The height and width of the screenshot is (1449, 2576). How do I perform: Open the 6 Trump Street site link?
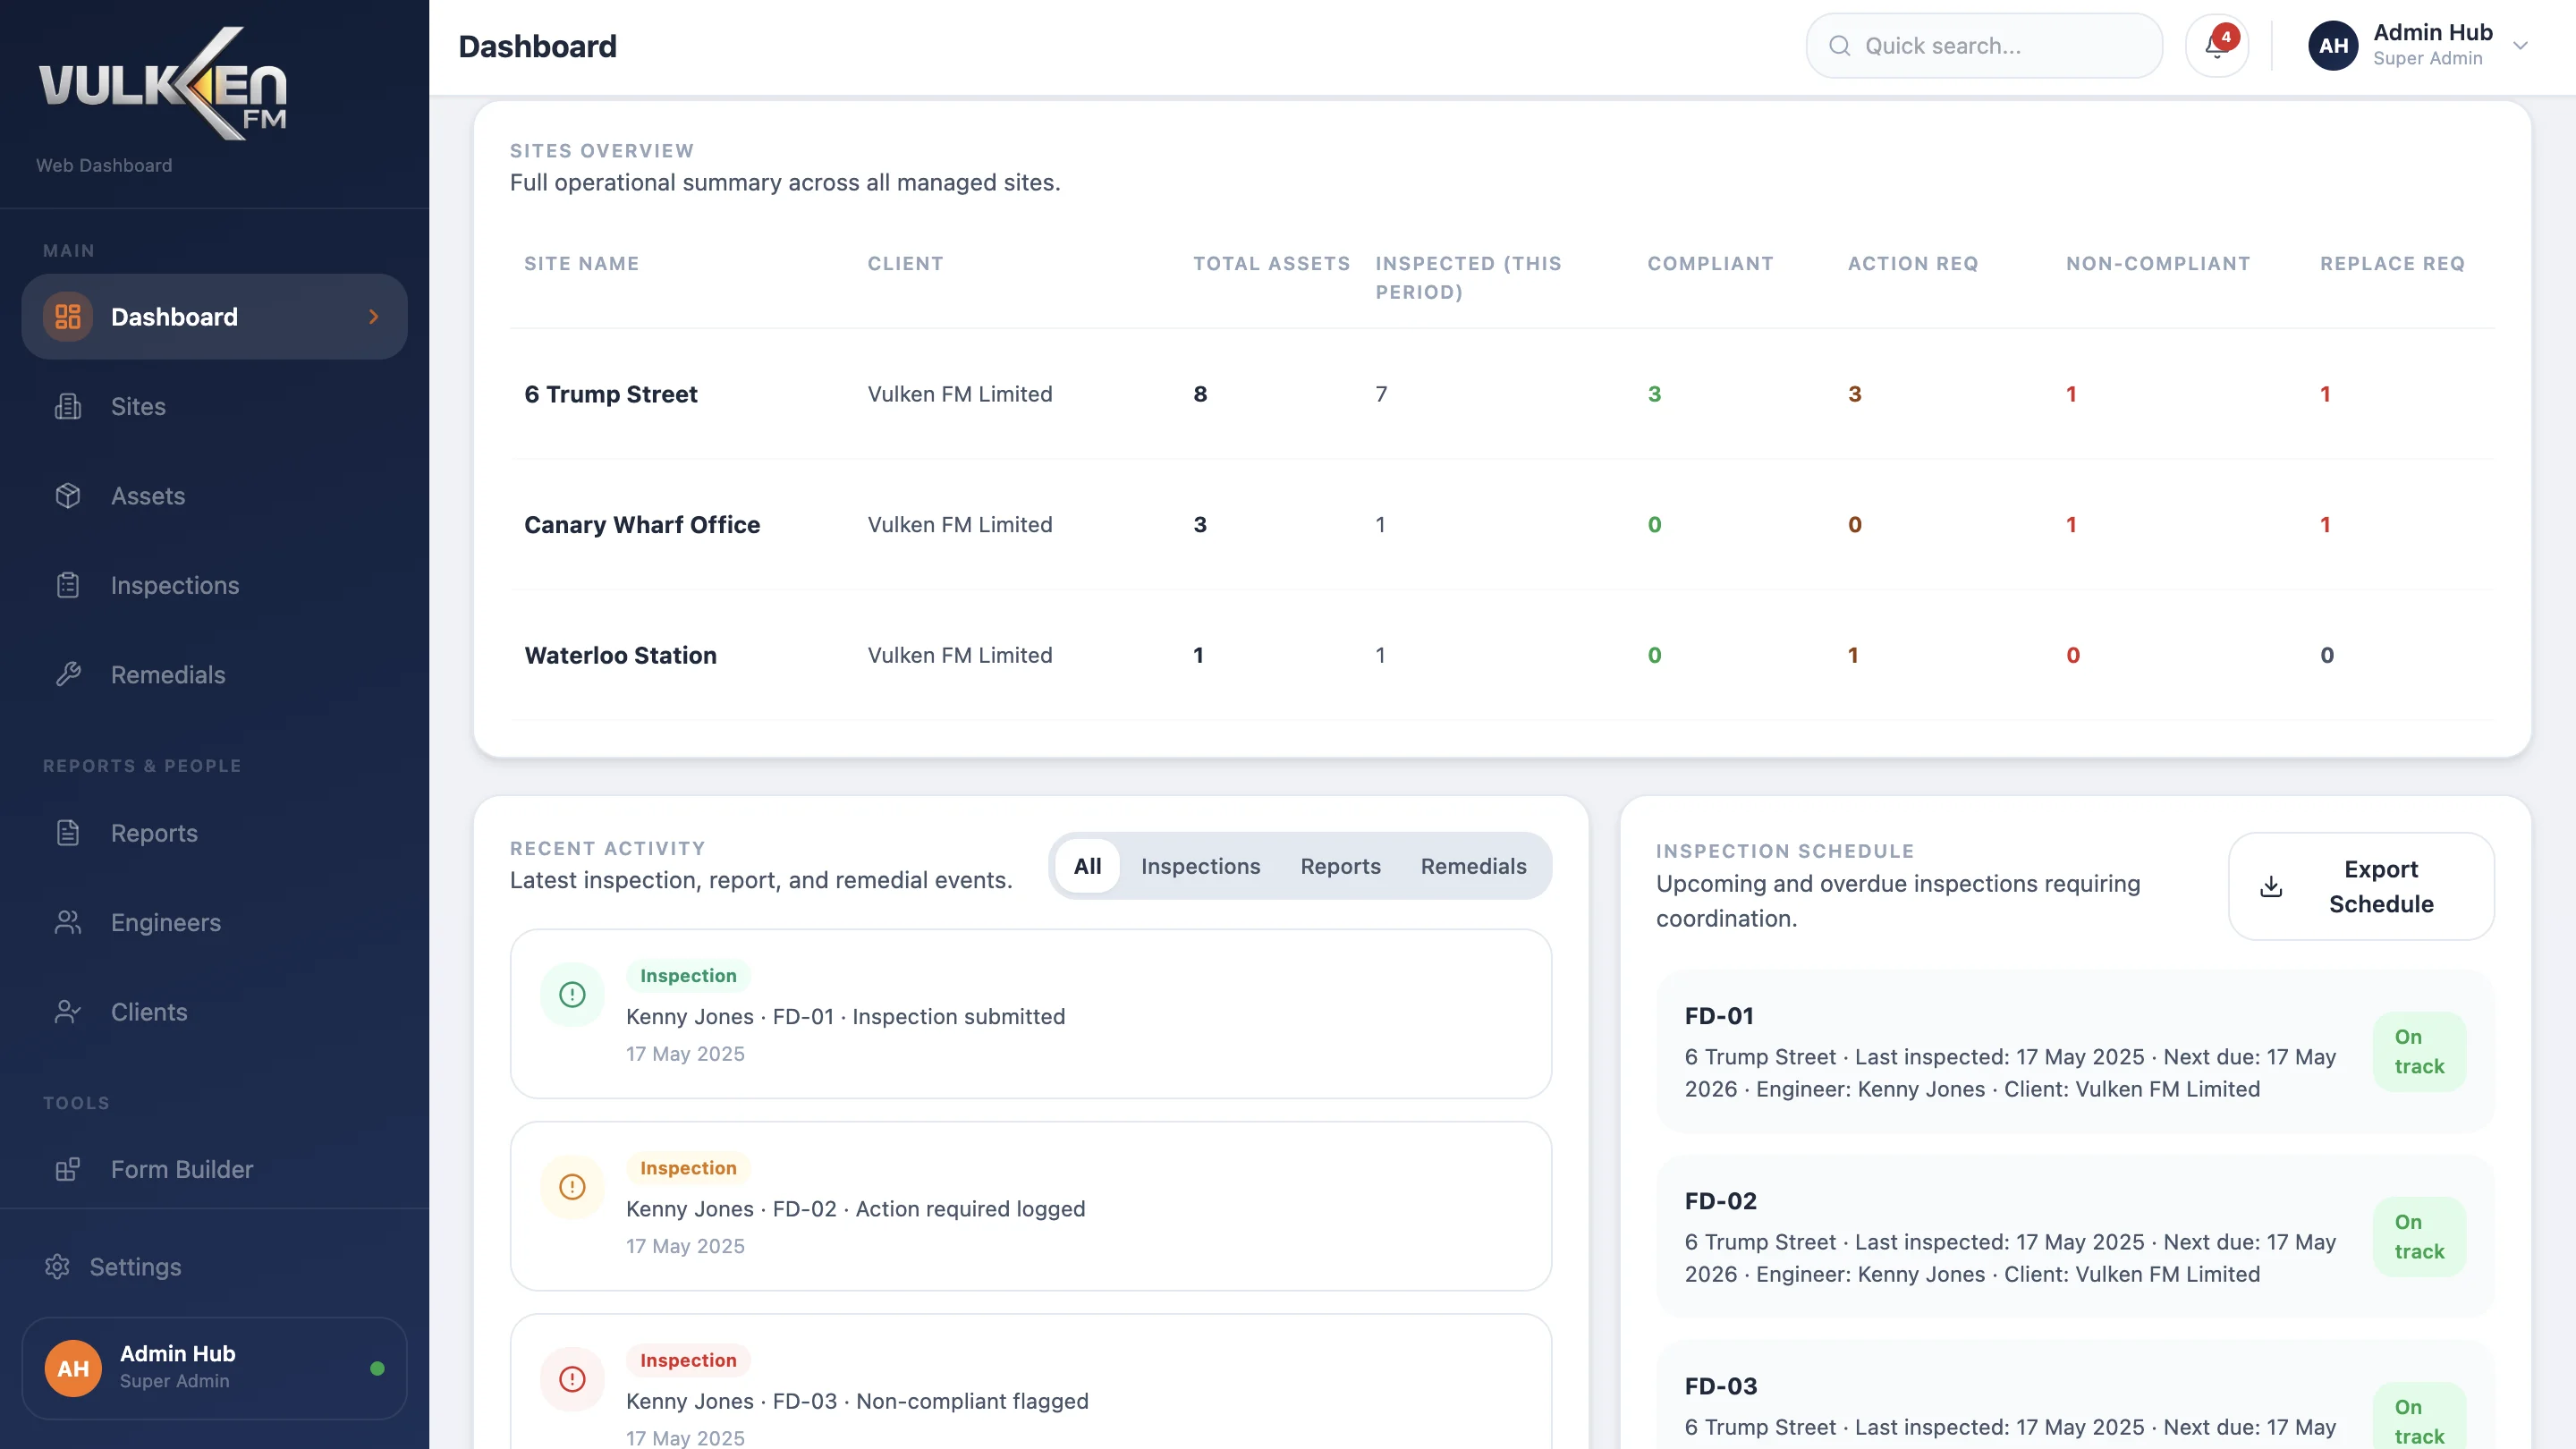pyautogui.click(x=611, y=393)
